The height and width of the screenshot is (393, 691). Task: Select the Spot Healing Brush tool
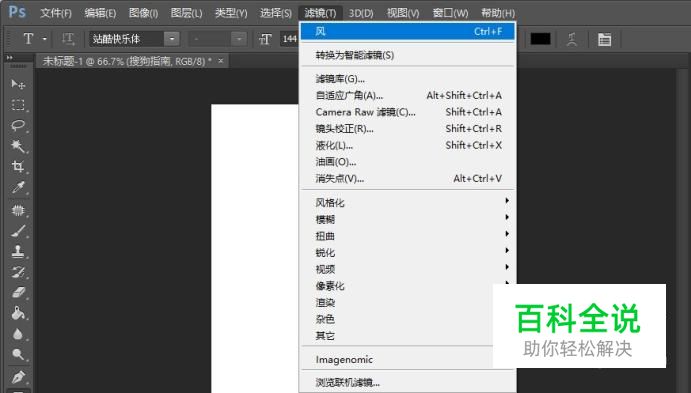18,210
